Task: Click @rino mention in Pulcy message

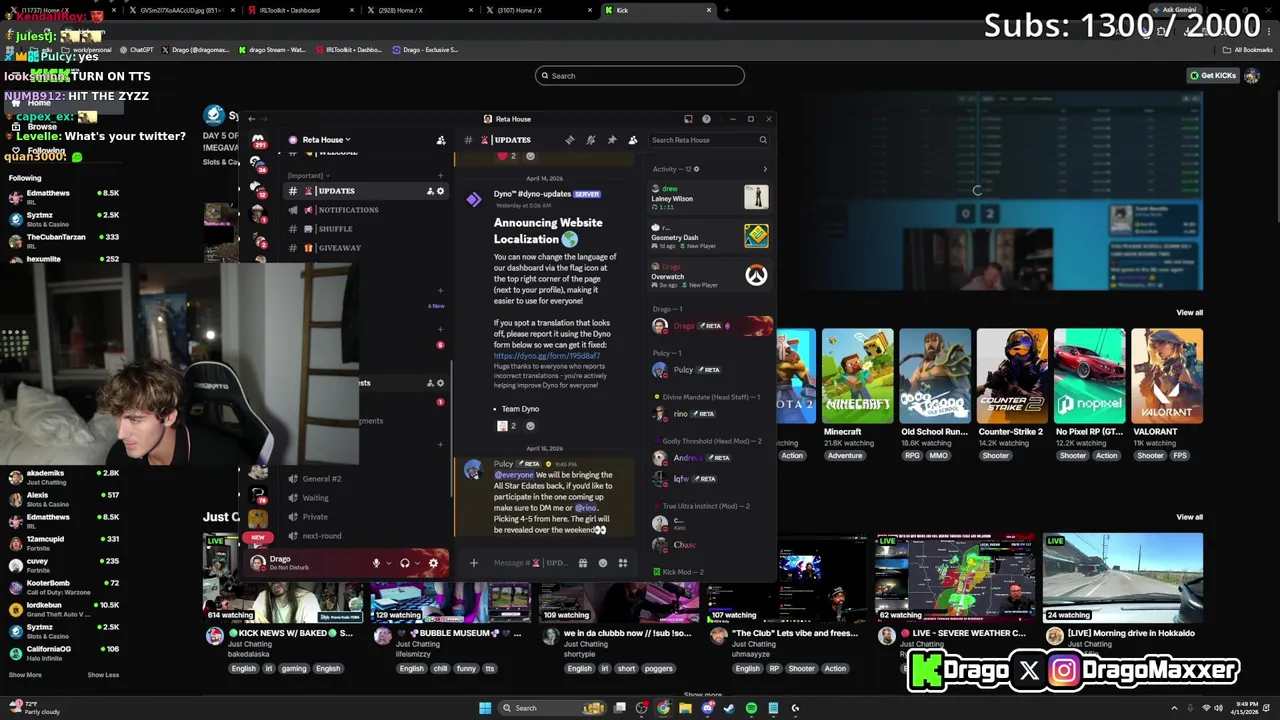Action: 585,508
